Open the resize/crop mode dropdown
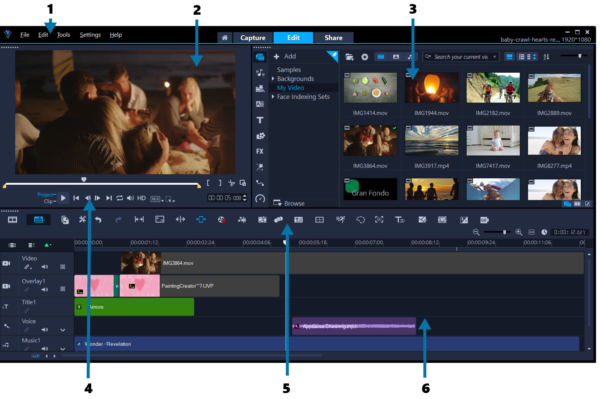The image size is (600, 399). [170, 199]
